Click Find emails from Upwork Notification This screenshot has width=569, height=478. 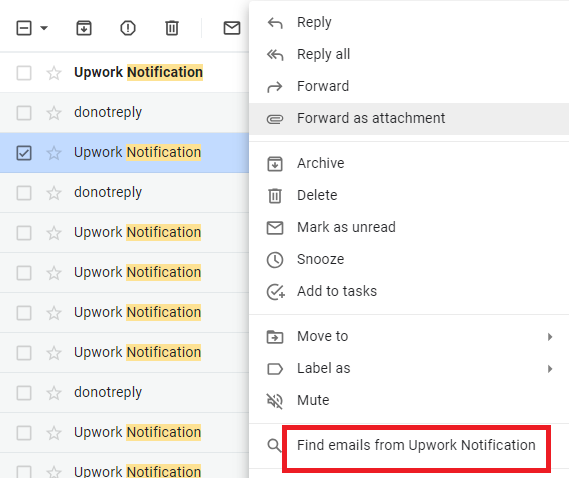(409, 445)
